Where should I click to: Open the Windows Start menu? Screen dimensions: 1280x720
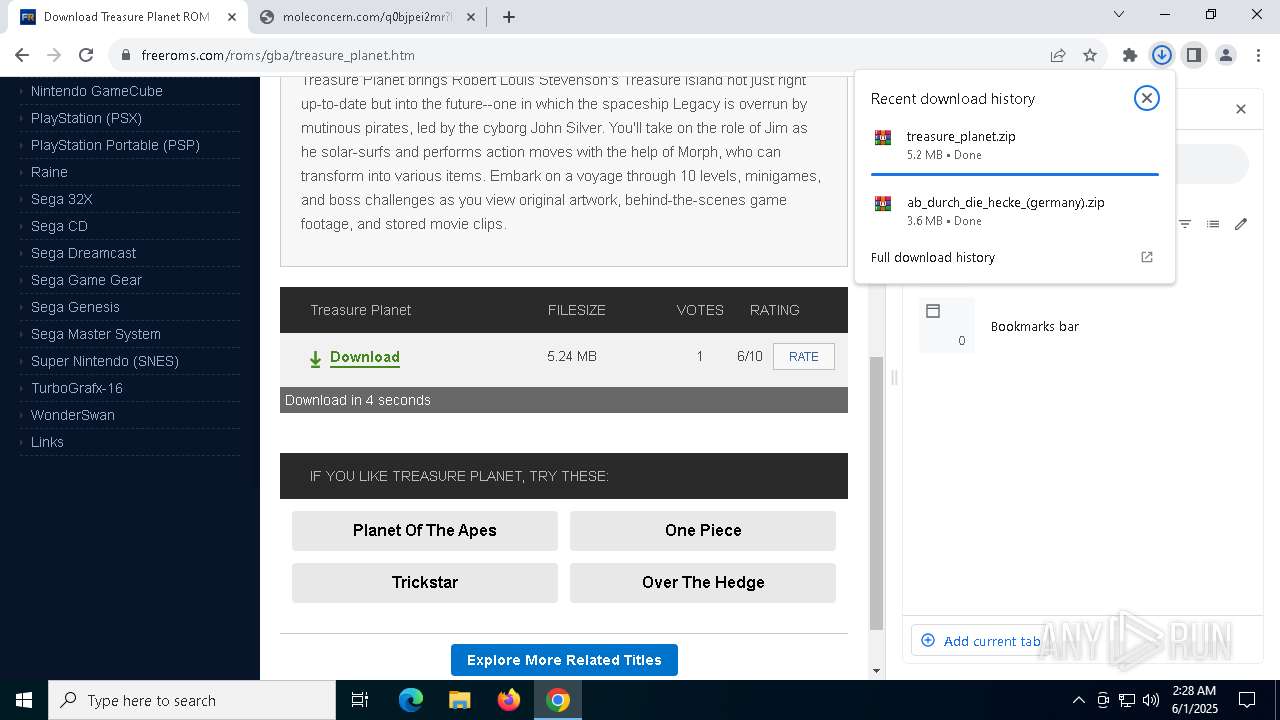tap(24, 700)
